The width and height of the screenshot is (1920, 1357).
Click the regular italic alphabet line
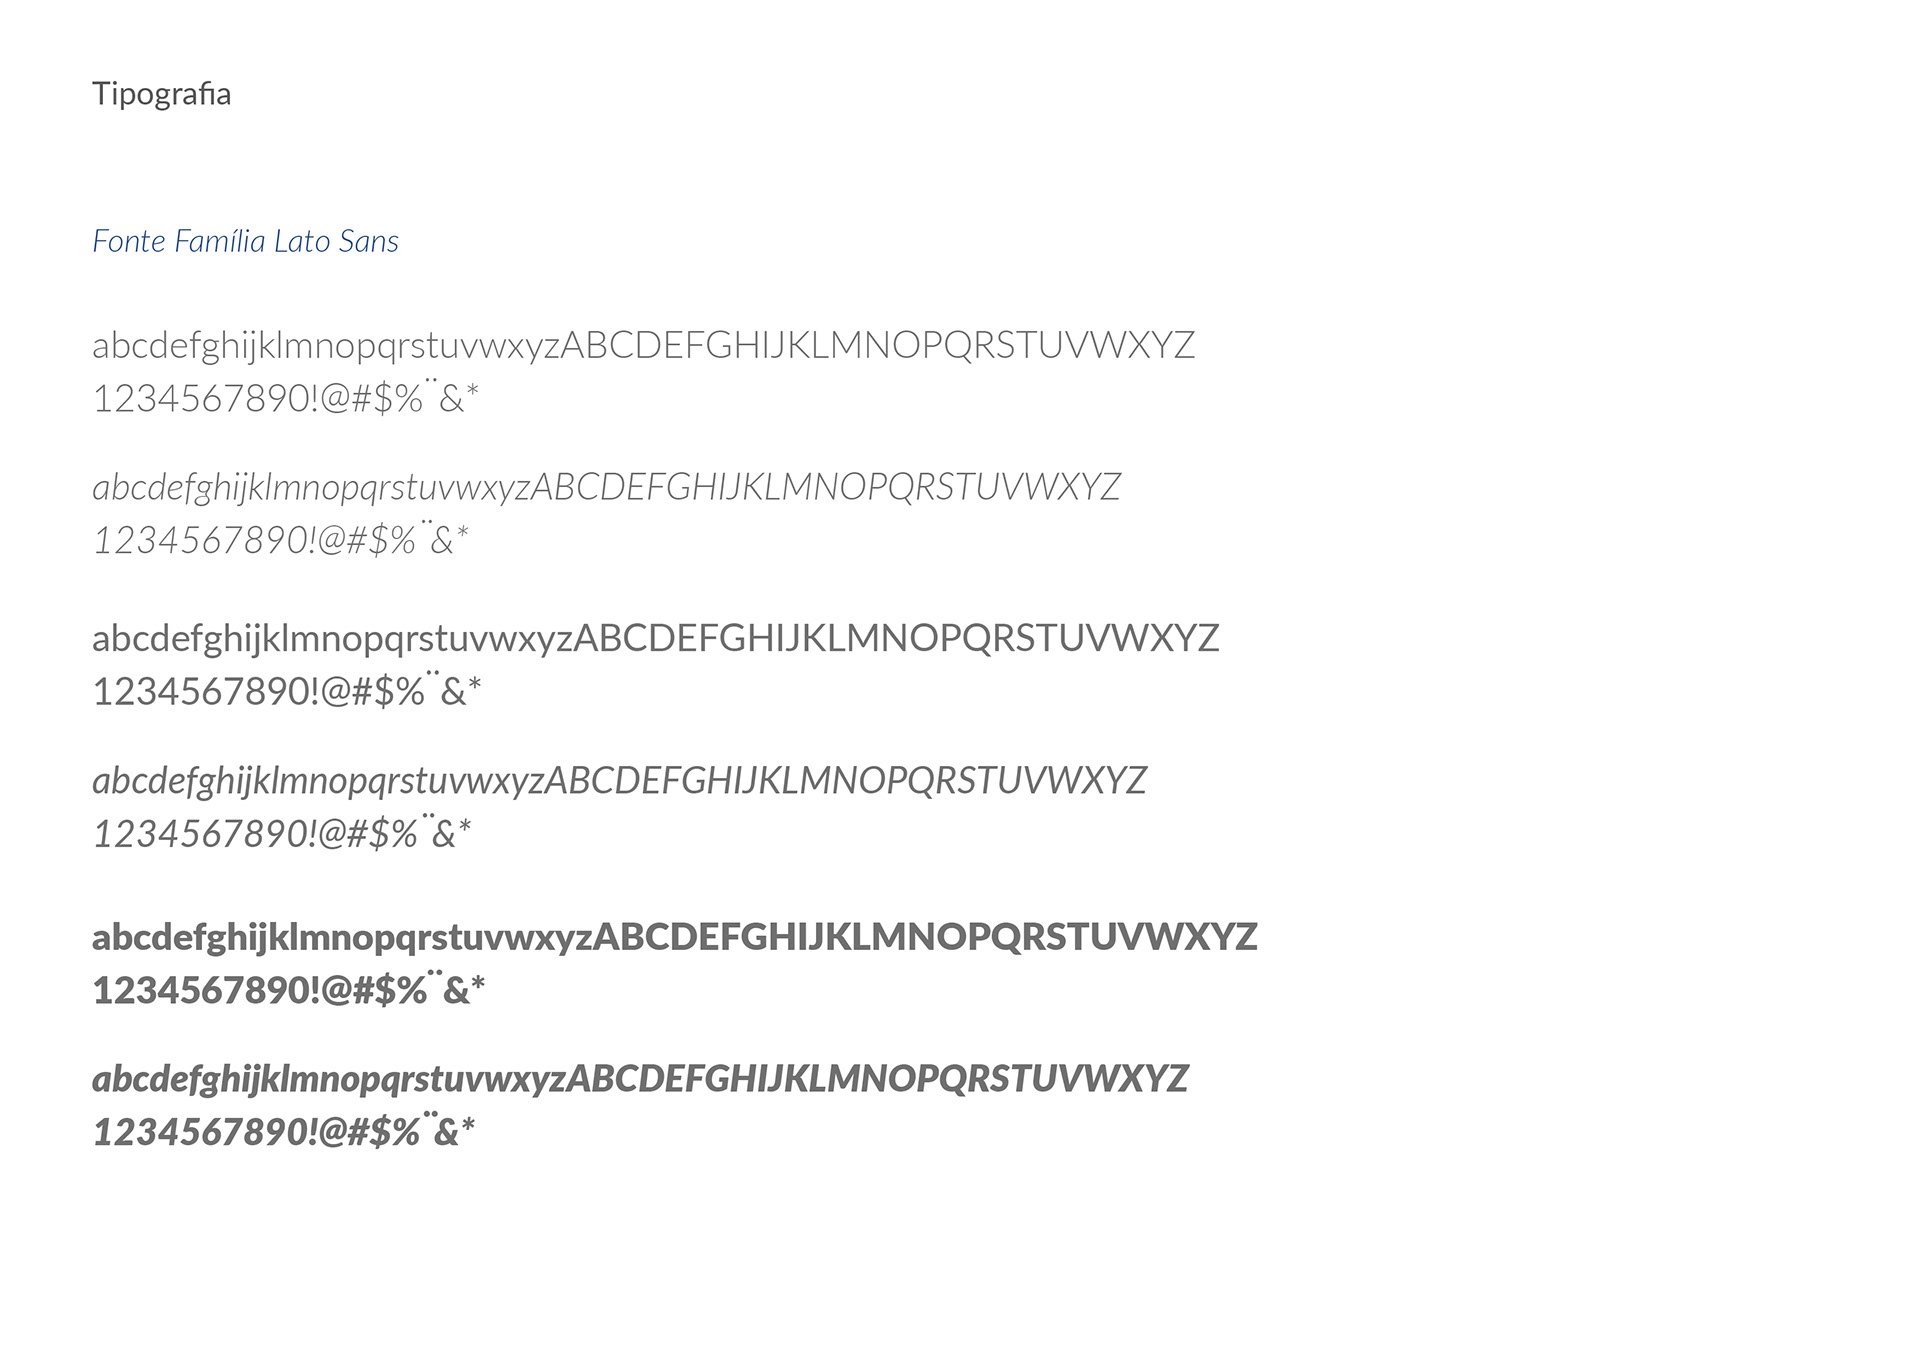tap(619, 781)
